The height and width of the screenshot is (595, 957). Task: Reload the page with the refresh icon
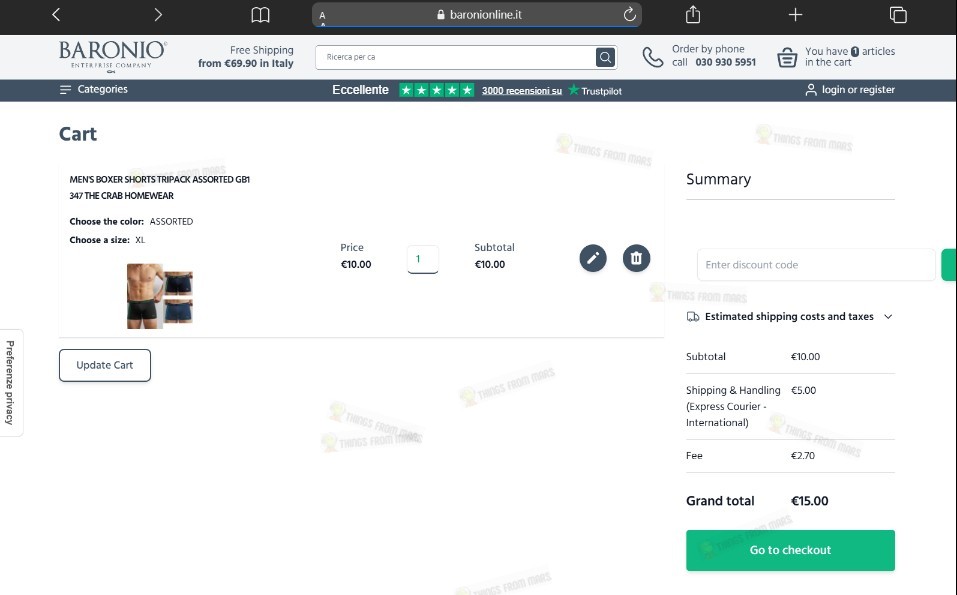[x=629, y=14]
